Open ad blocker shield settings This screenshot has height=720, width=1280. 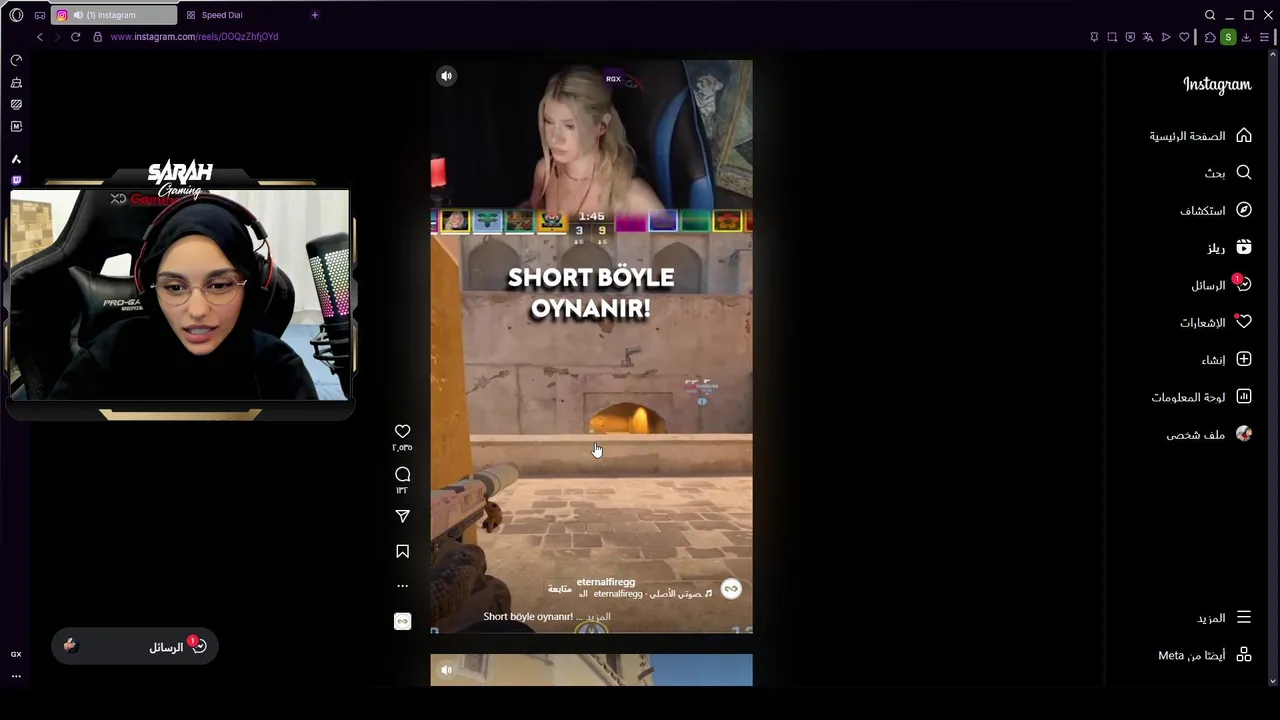[x=1130, y=37]
